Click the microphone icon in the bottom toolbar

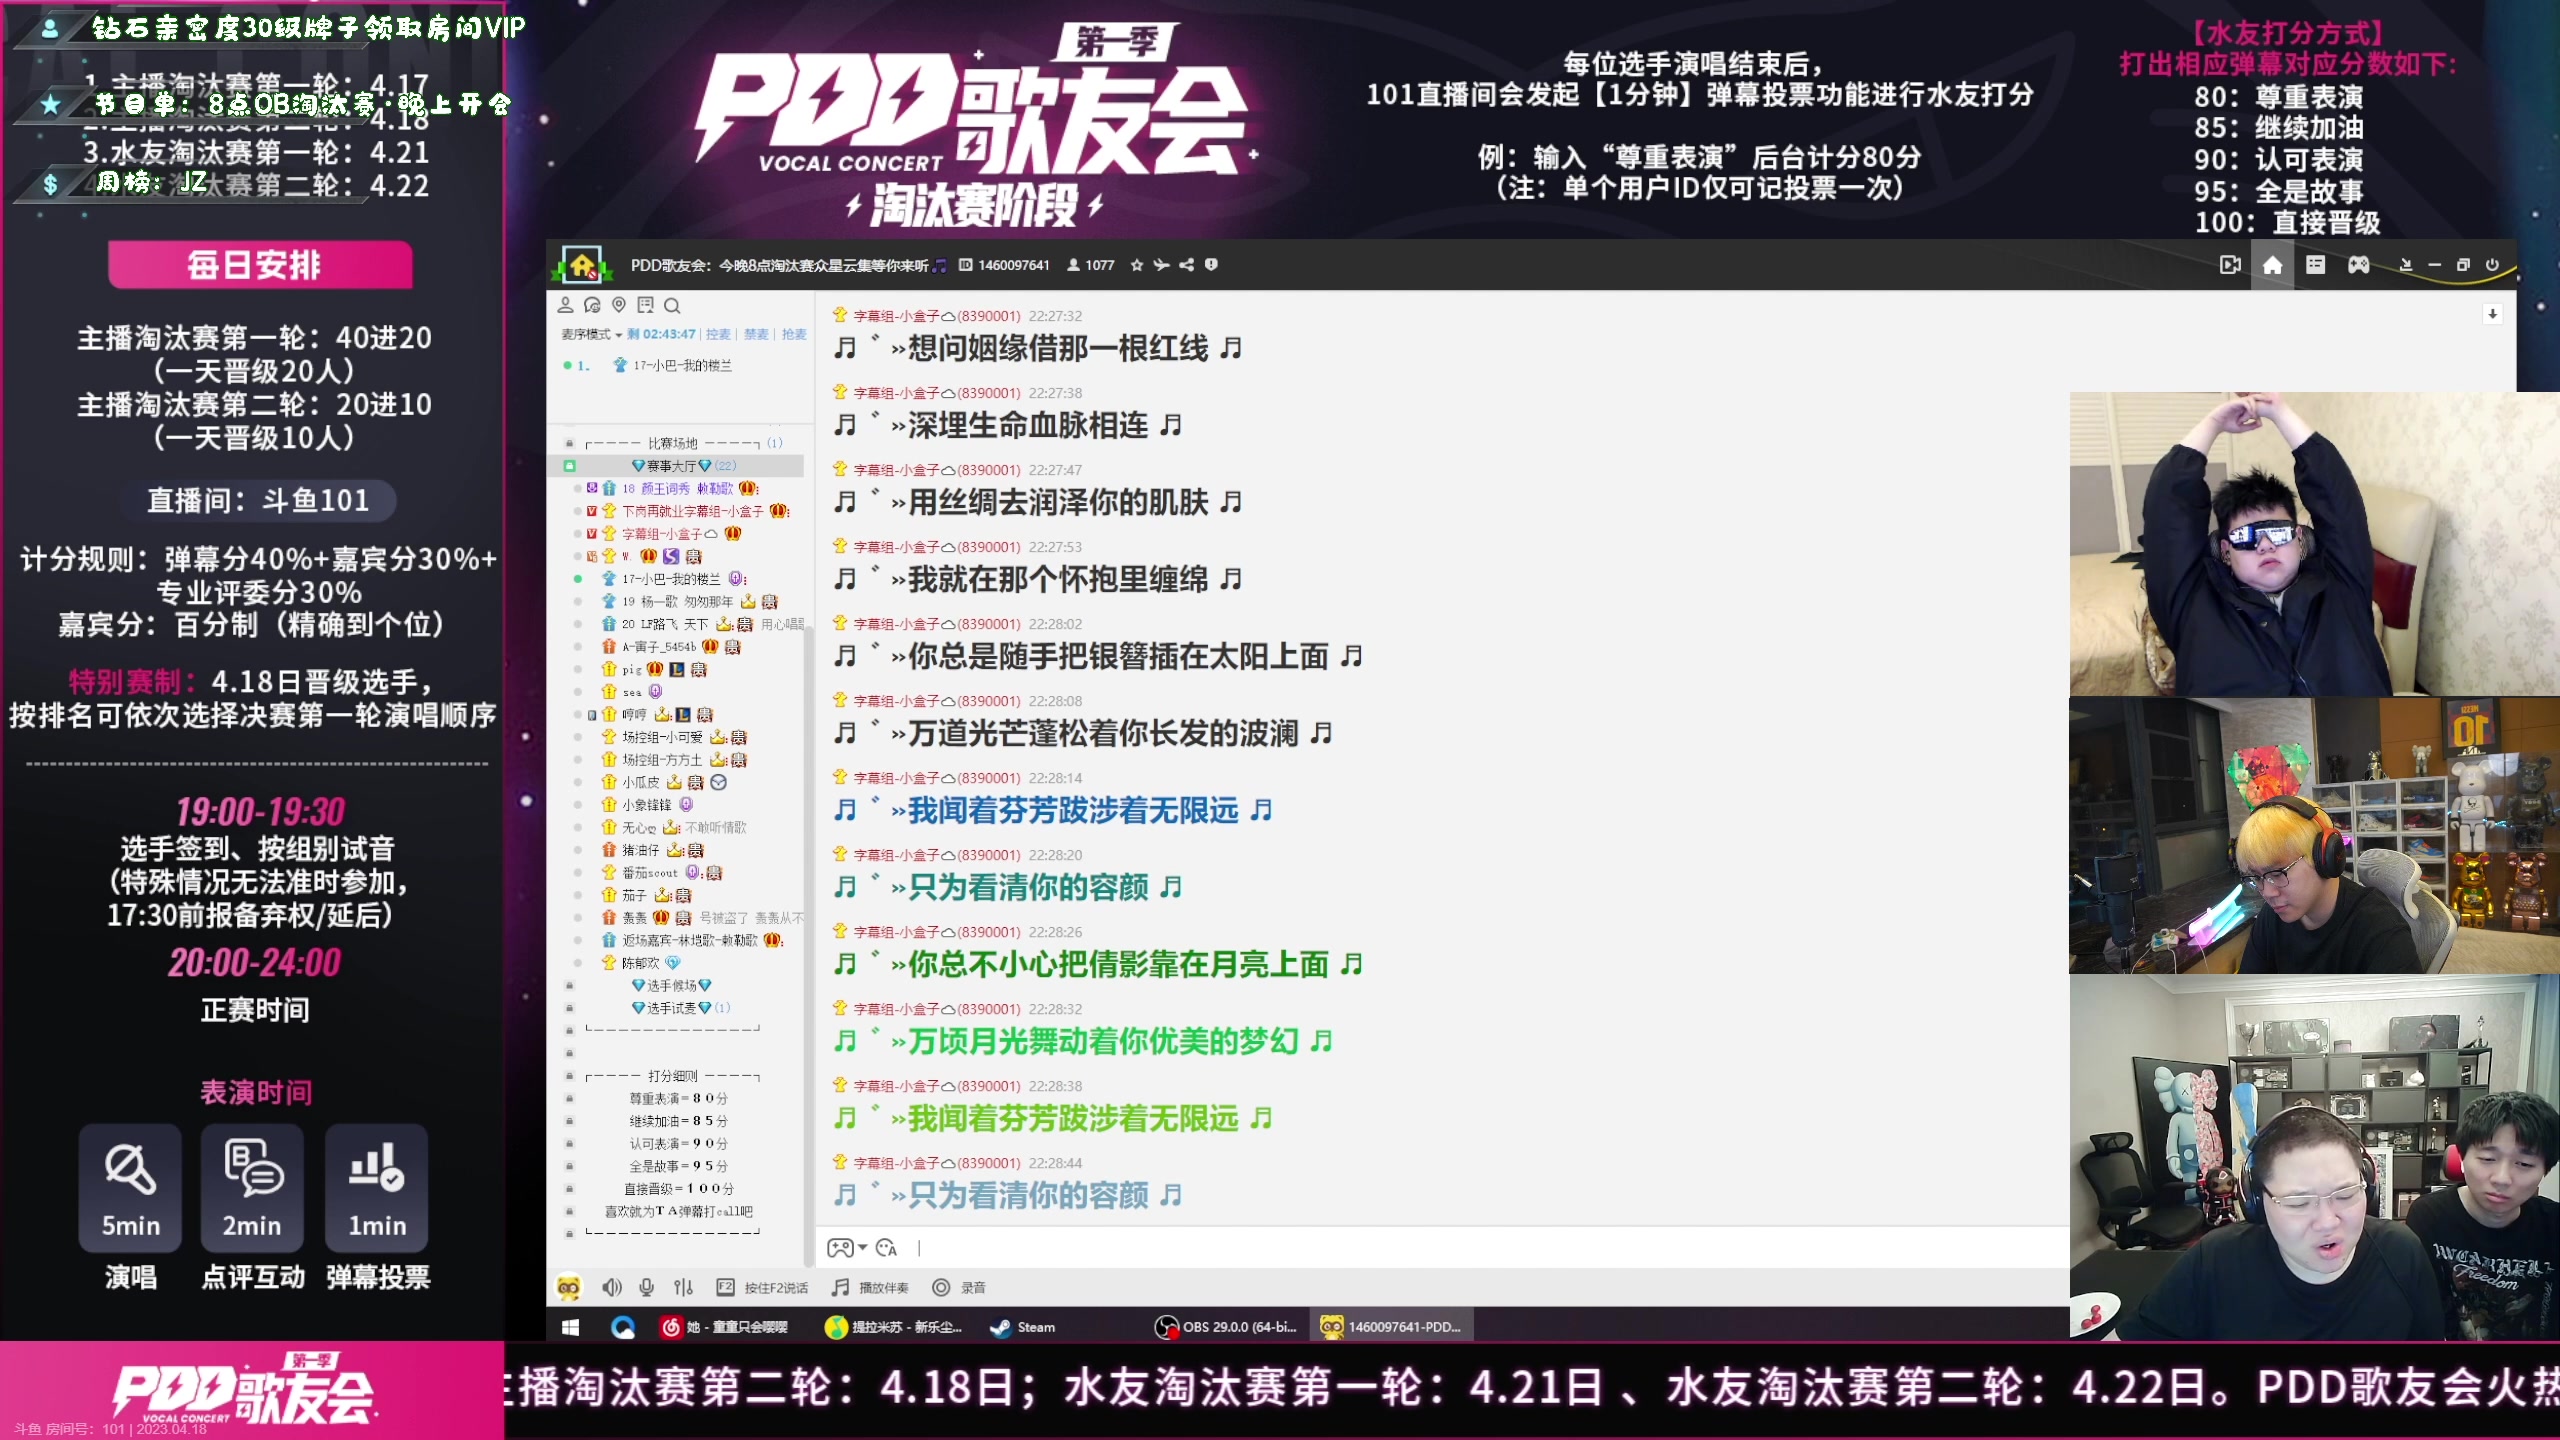click(x=646, y=1289)
